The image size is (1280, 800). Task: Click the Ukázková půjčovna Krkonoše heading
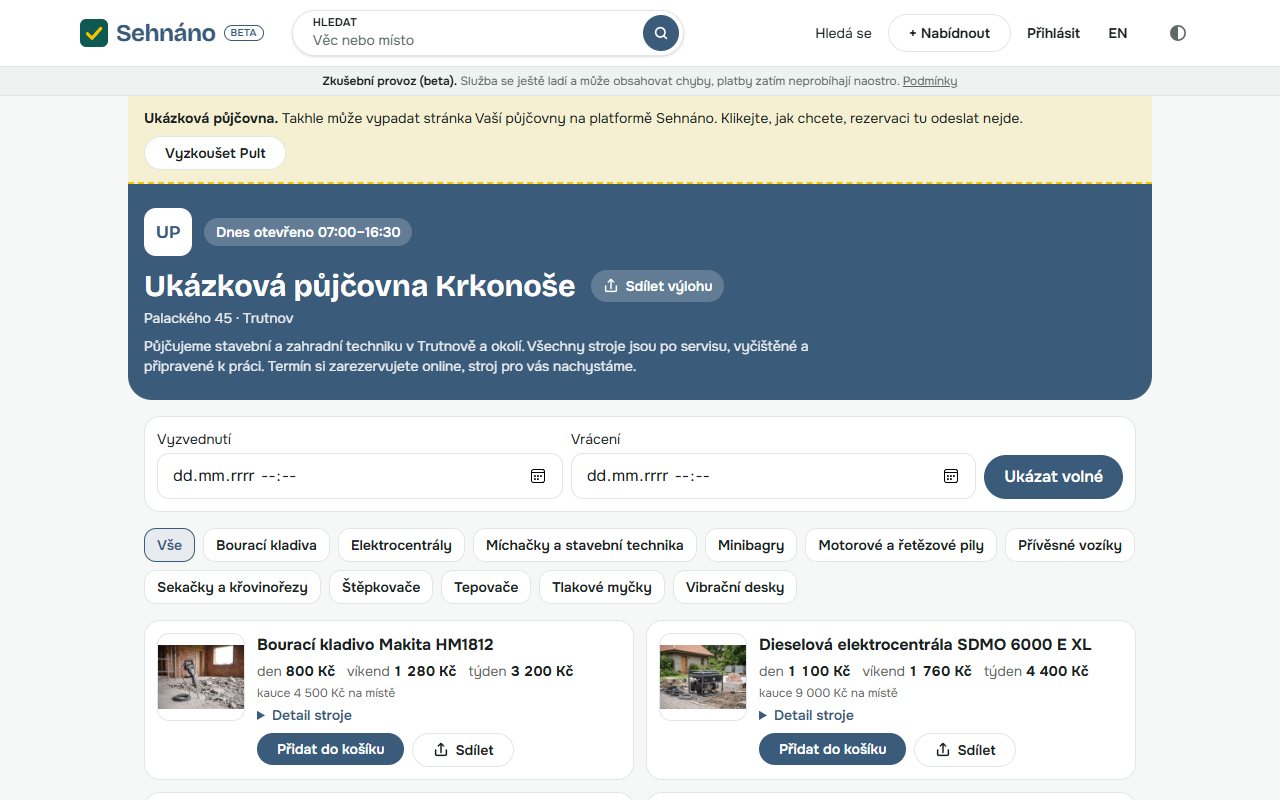click(360, 286)
